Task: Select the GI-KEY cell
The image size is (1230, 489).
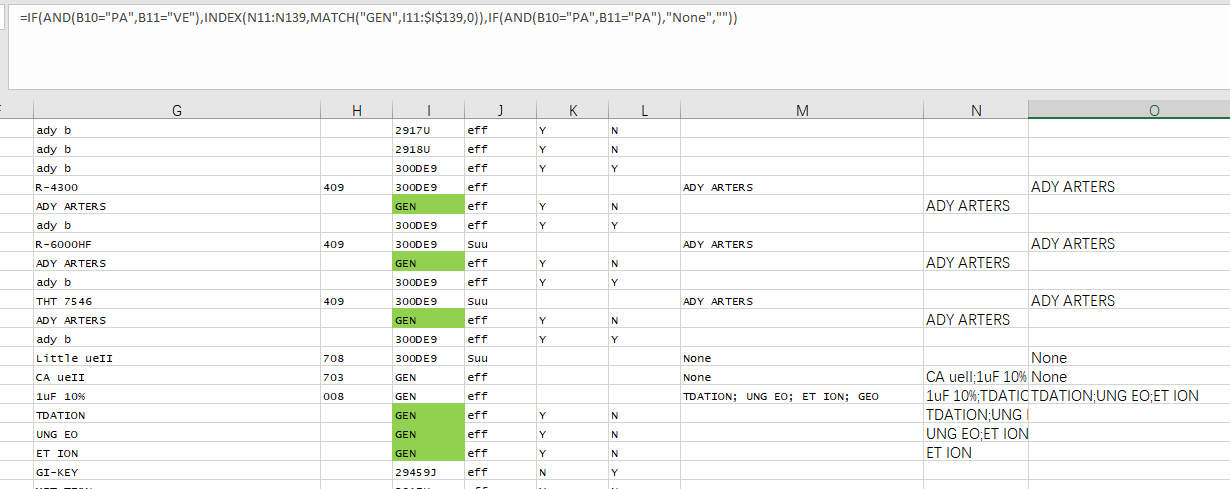Action: (177, 472)
